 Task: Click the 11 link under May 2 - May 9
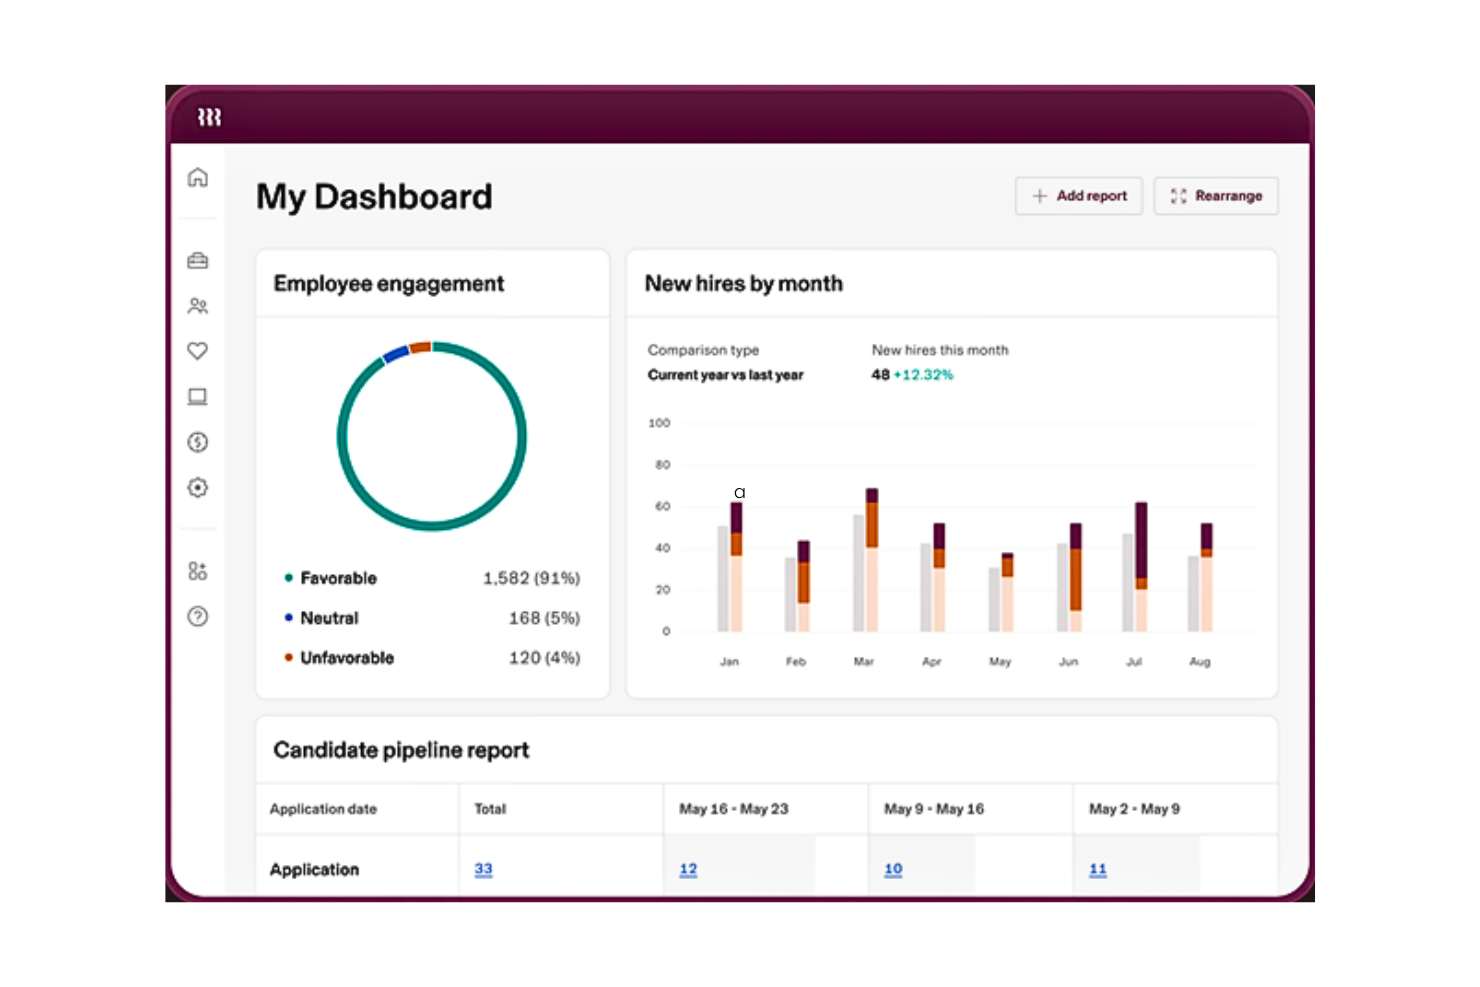coord(1097,869)
